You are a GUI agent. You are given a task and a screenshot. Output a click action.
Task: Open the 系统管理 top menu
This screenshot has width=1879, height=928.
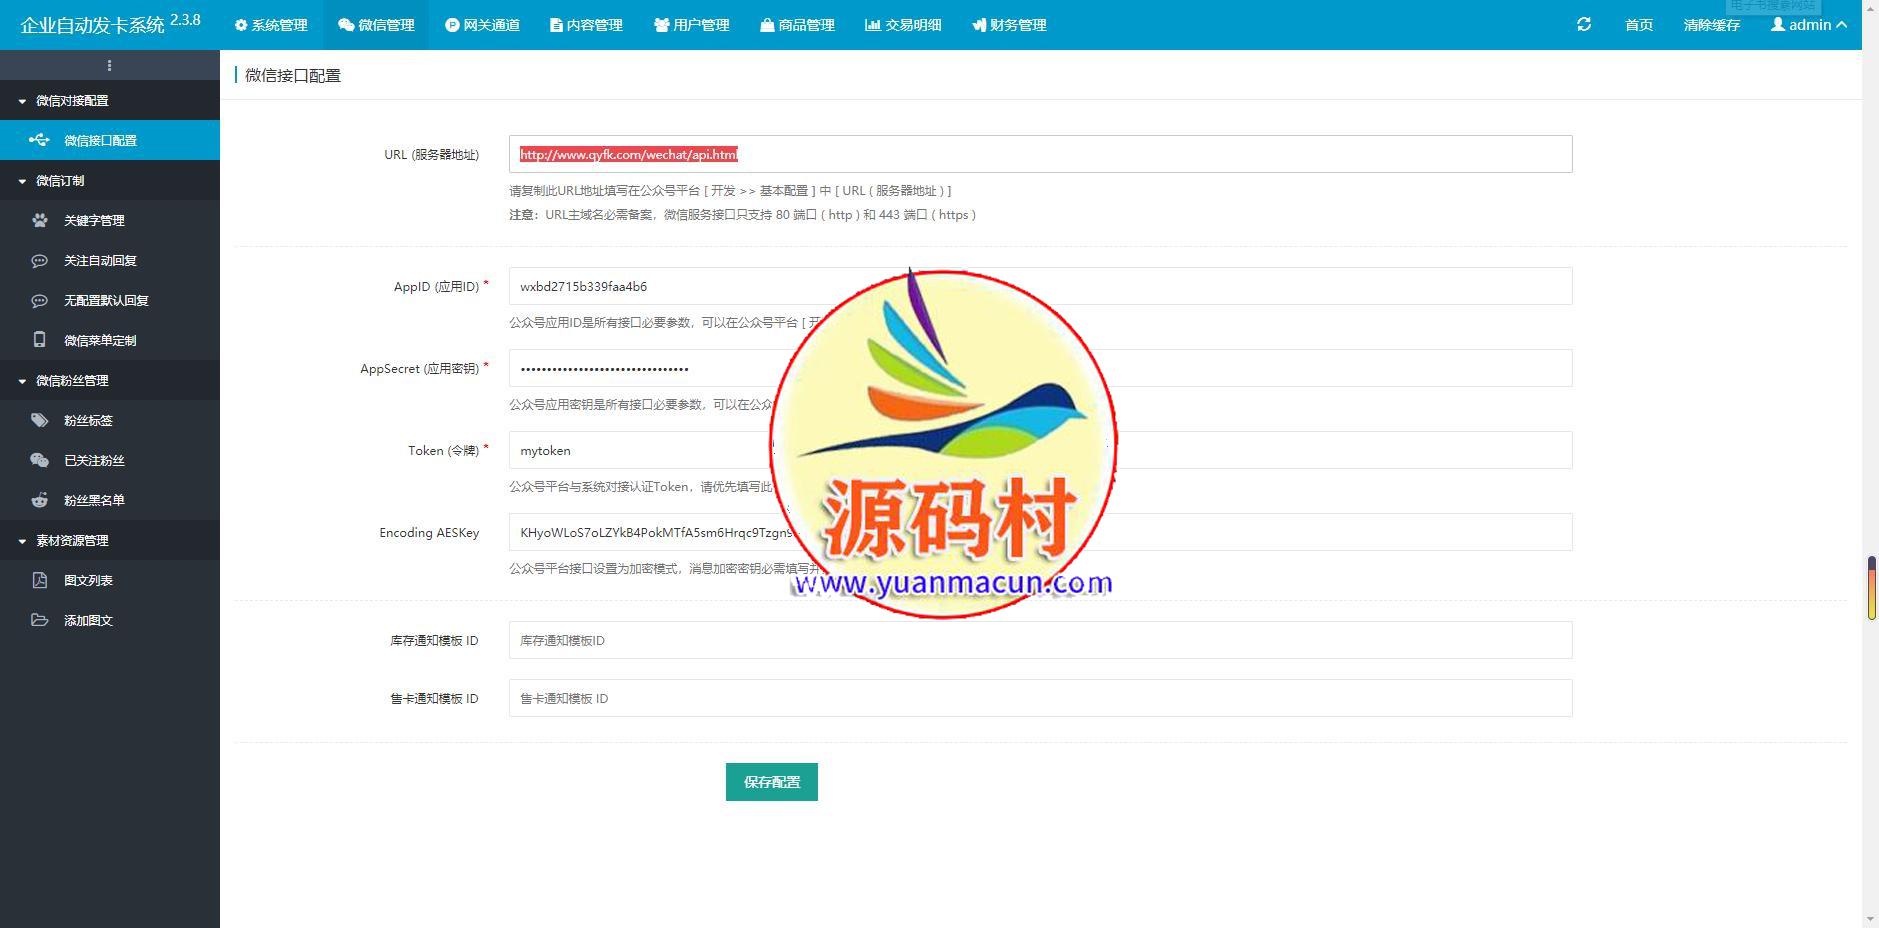click(271, 25)
